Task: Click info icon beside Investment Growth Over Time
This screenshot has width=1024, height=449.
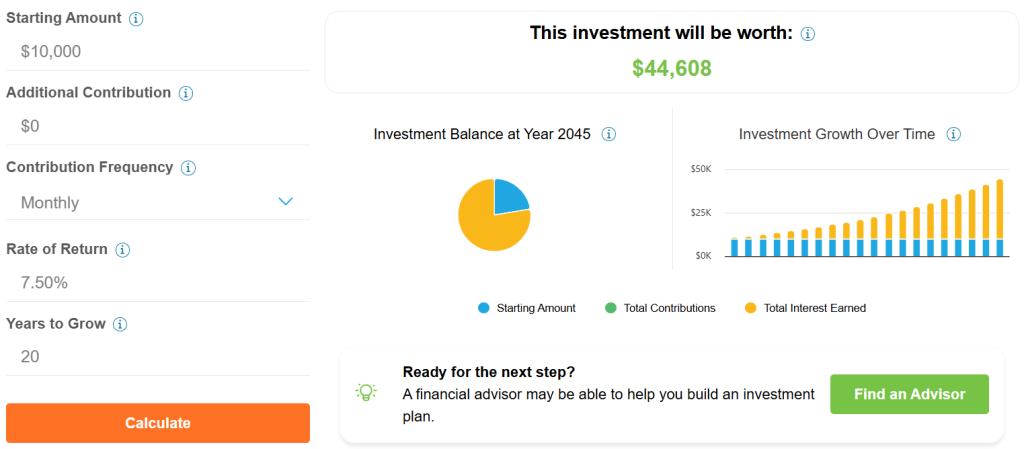Action: (953, 134)
